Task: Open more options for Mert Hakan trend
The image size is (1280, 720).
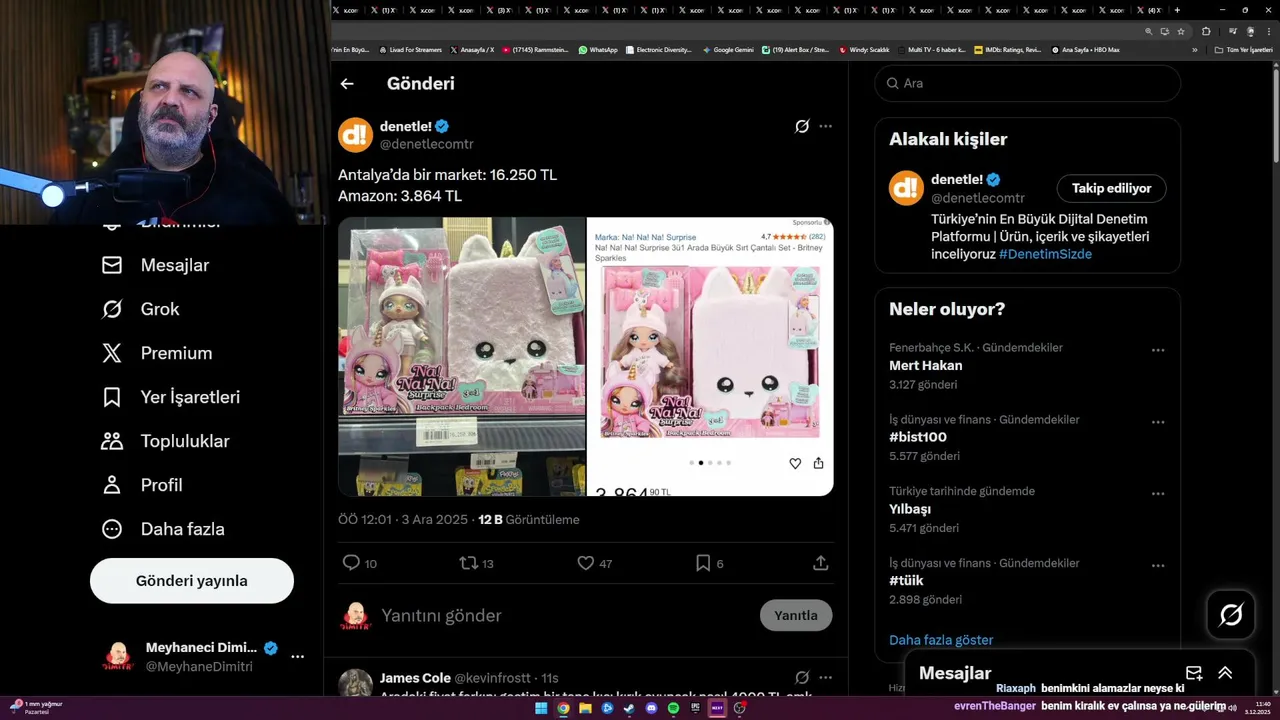Action: [1158, 350]
